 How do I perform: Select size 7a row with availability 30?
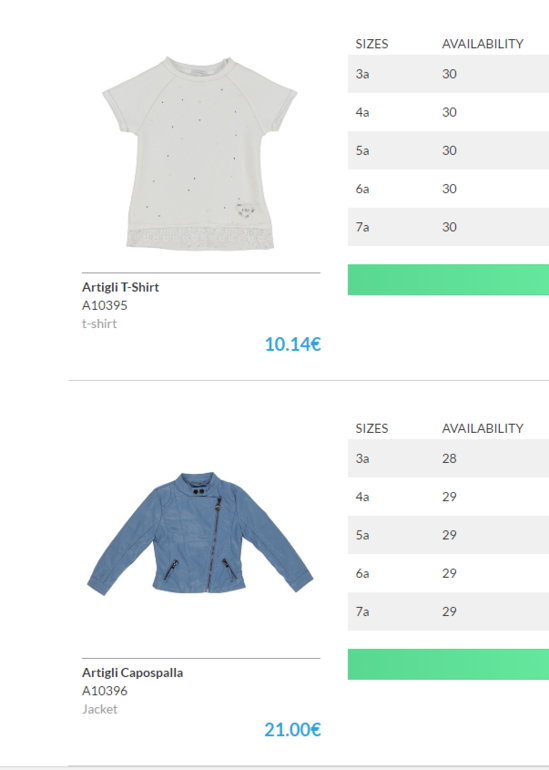(x=448, y=227)
